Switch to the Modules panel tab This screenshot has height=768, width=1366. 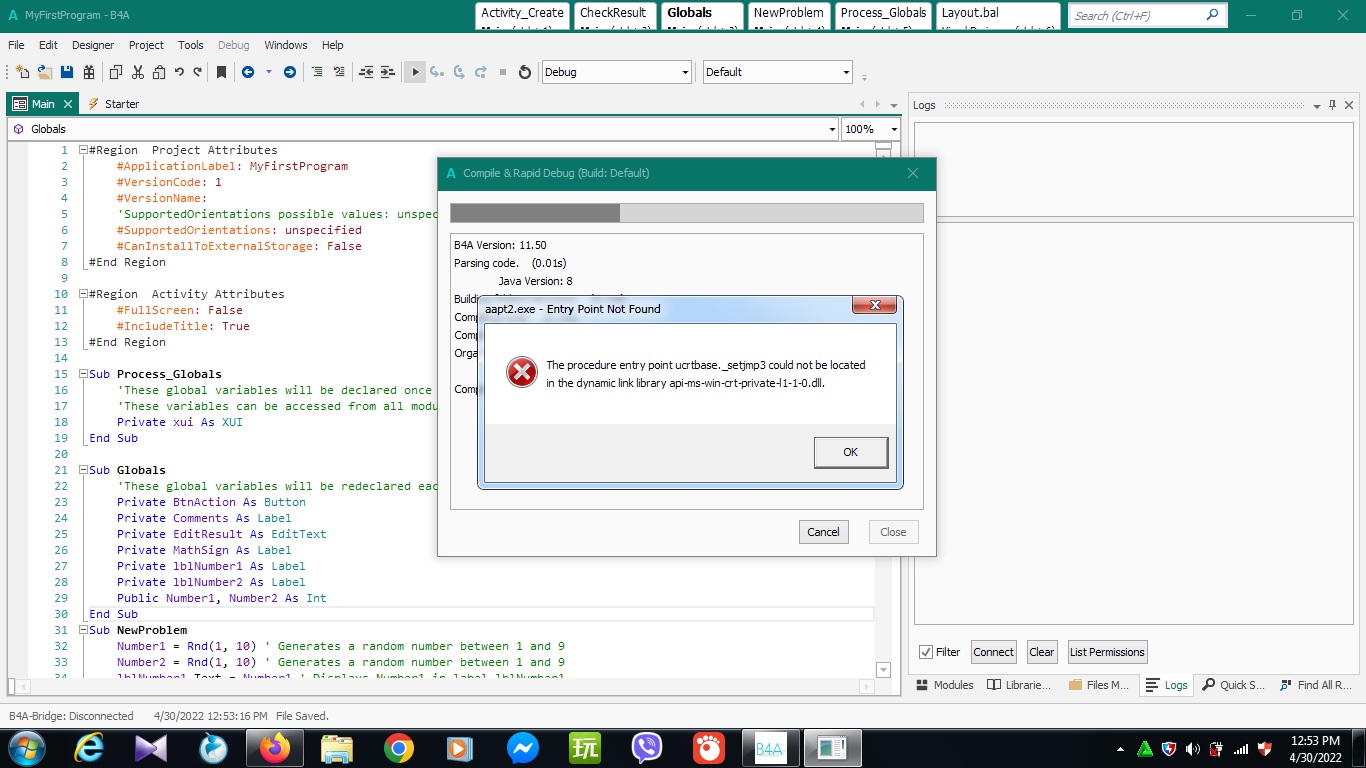(945, 685)
